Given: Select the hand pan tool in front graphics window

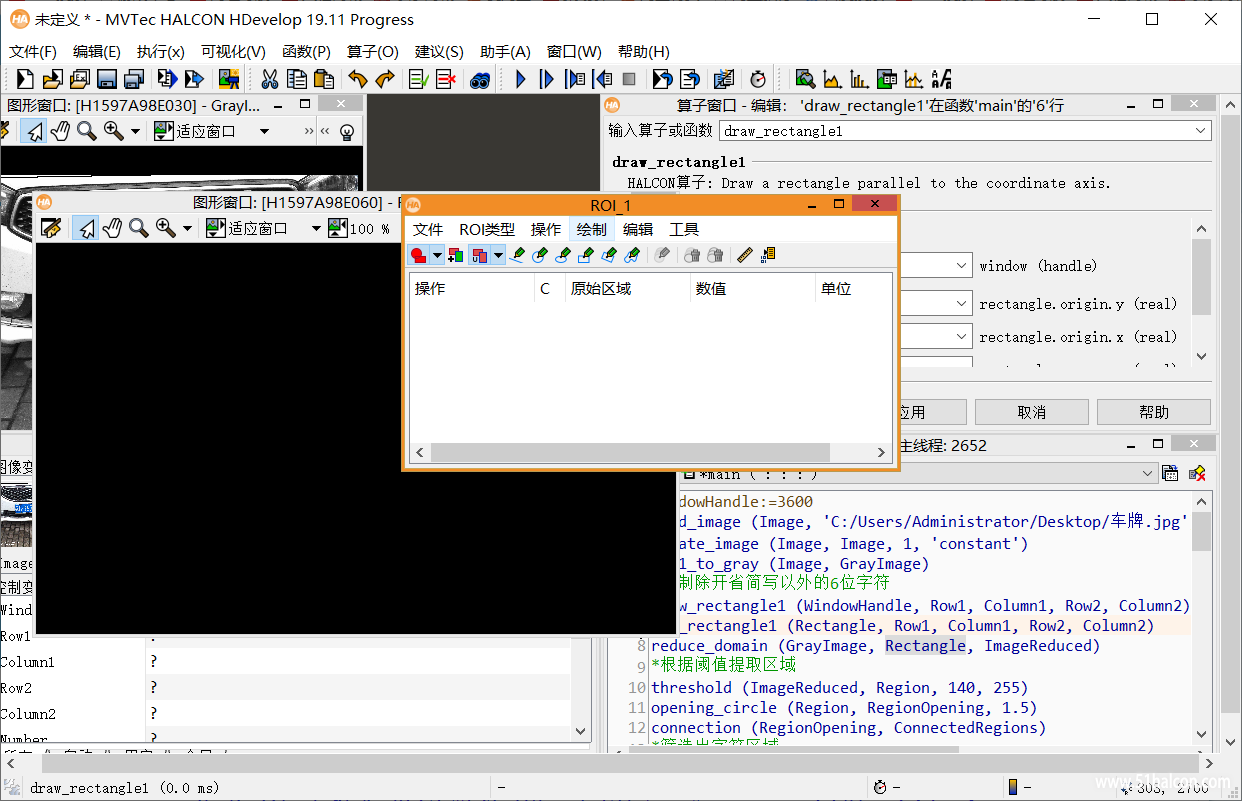Looking at the screenshot, I should click(x=112, y=228).
